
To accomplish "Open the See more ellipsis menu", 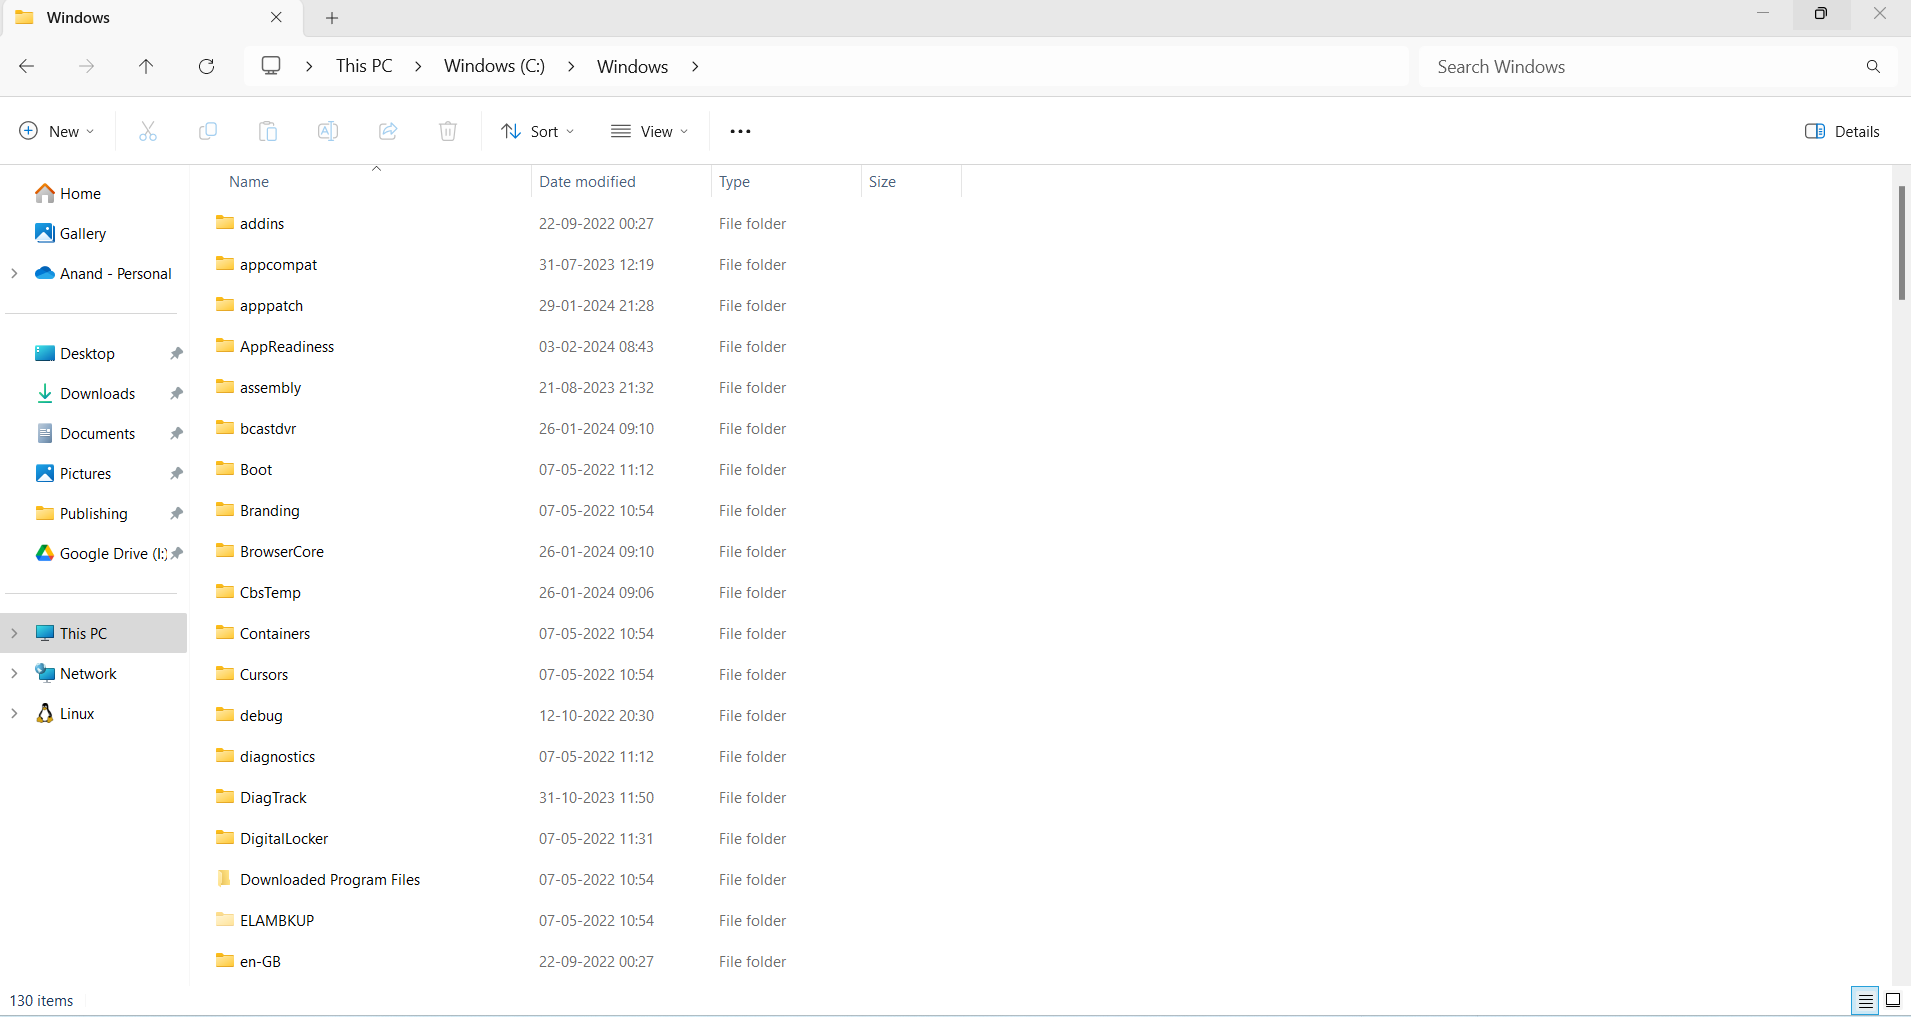I will [x=740, y=131].
